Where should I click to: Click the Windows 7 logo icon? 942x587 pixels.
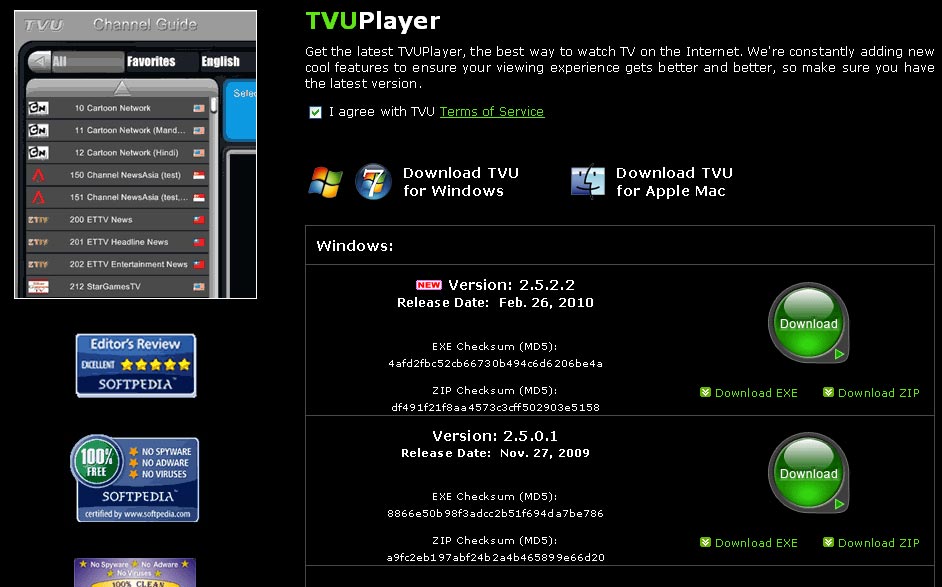tap(373, 181)
